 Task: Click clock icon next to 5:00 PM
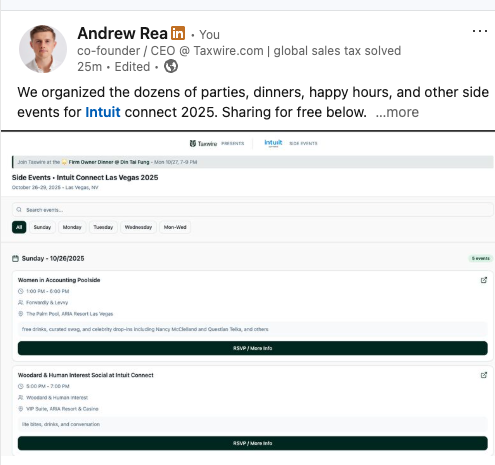pyautogui.click(x=21, y=386)
